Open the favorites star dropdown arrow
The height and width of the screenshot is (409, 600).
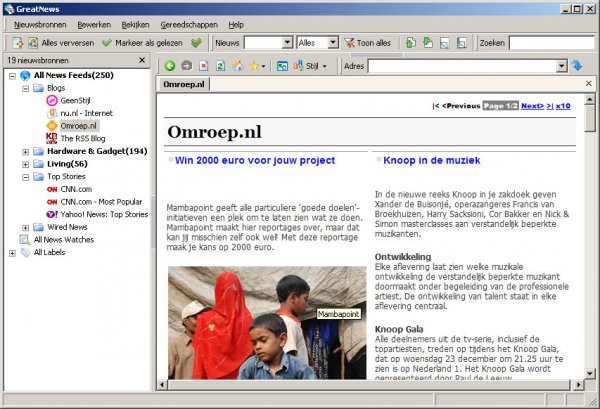point(263,66)
